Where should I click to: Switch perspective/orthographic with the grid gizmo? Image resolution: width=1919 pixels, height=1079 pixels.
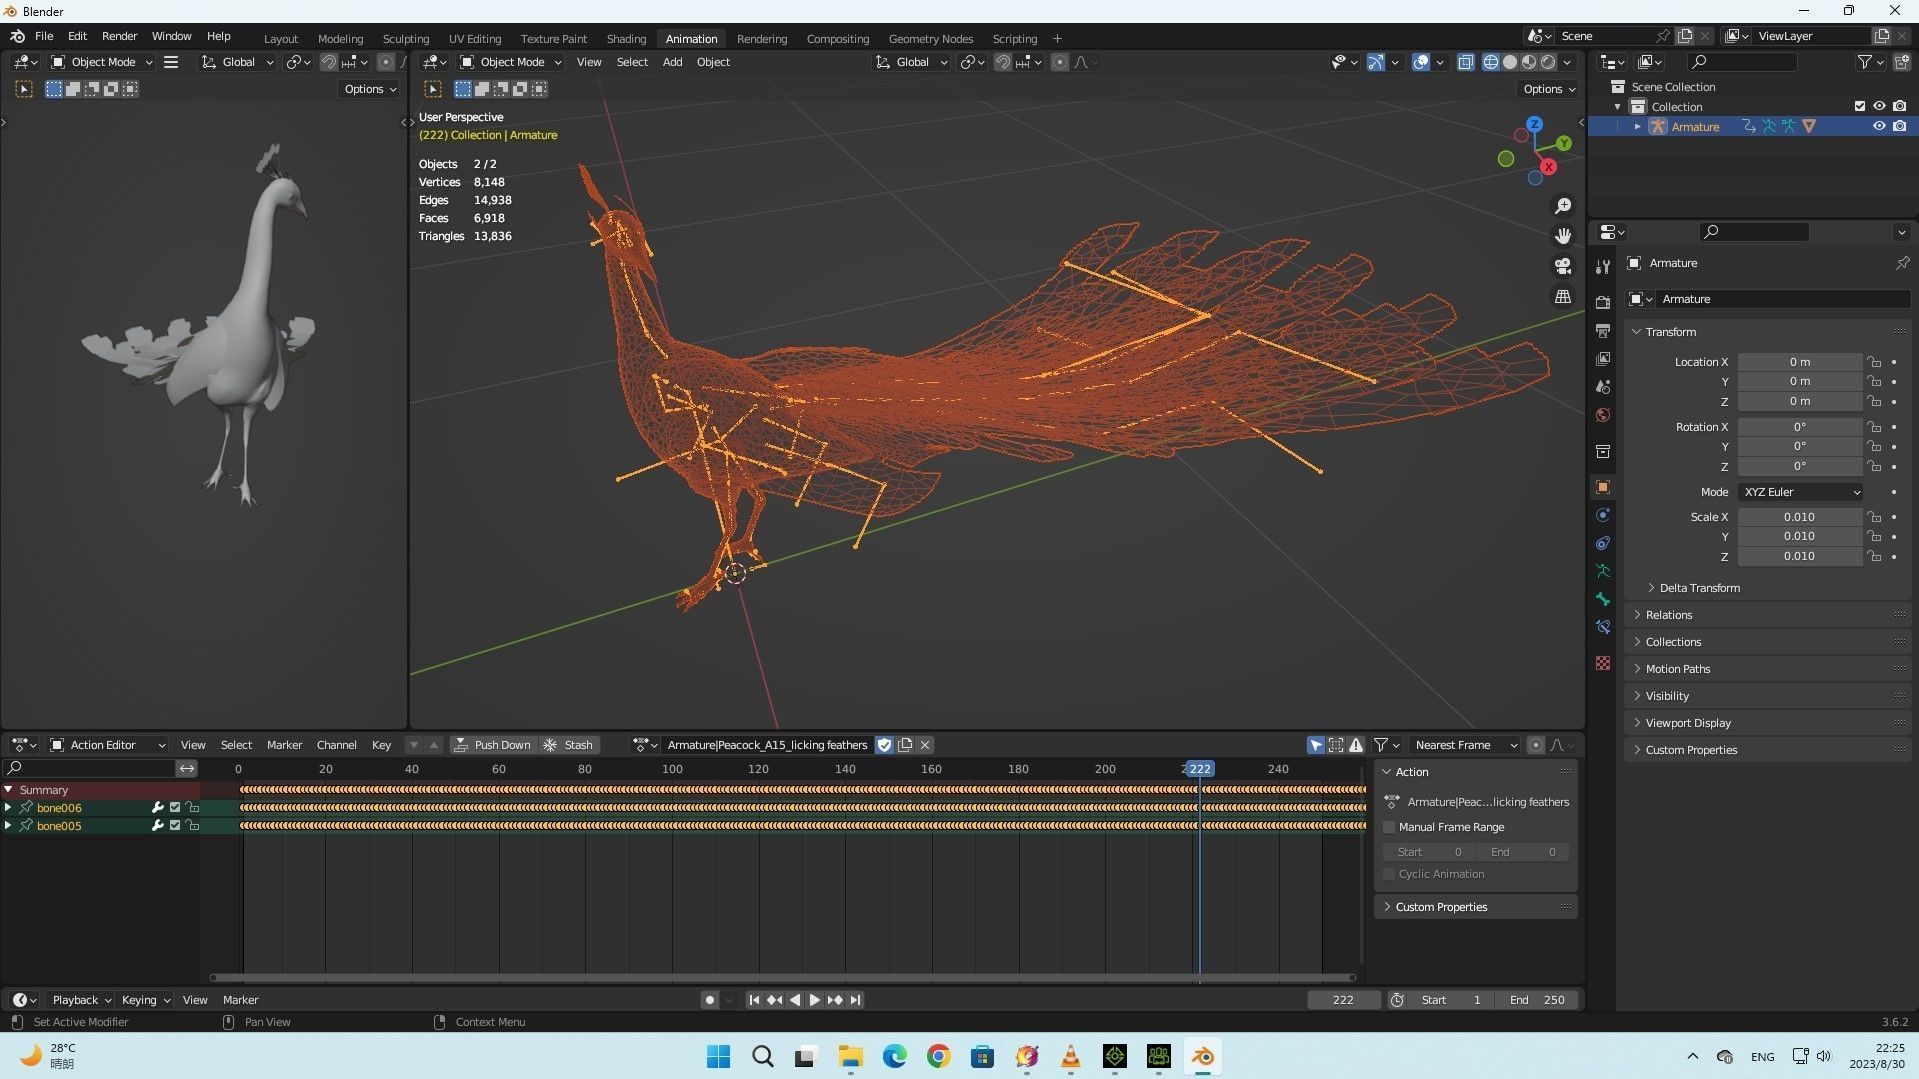(1562, 297)
